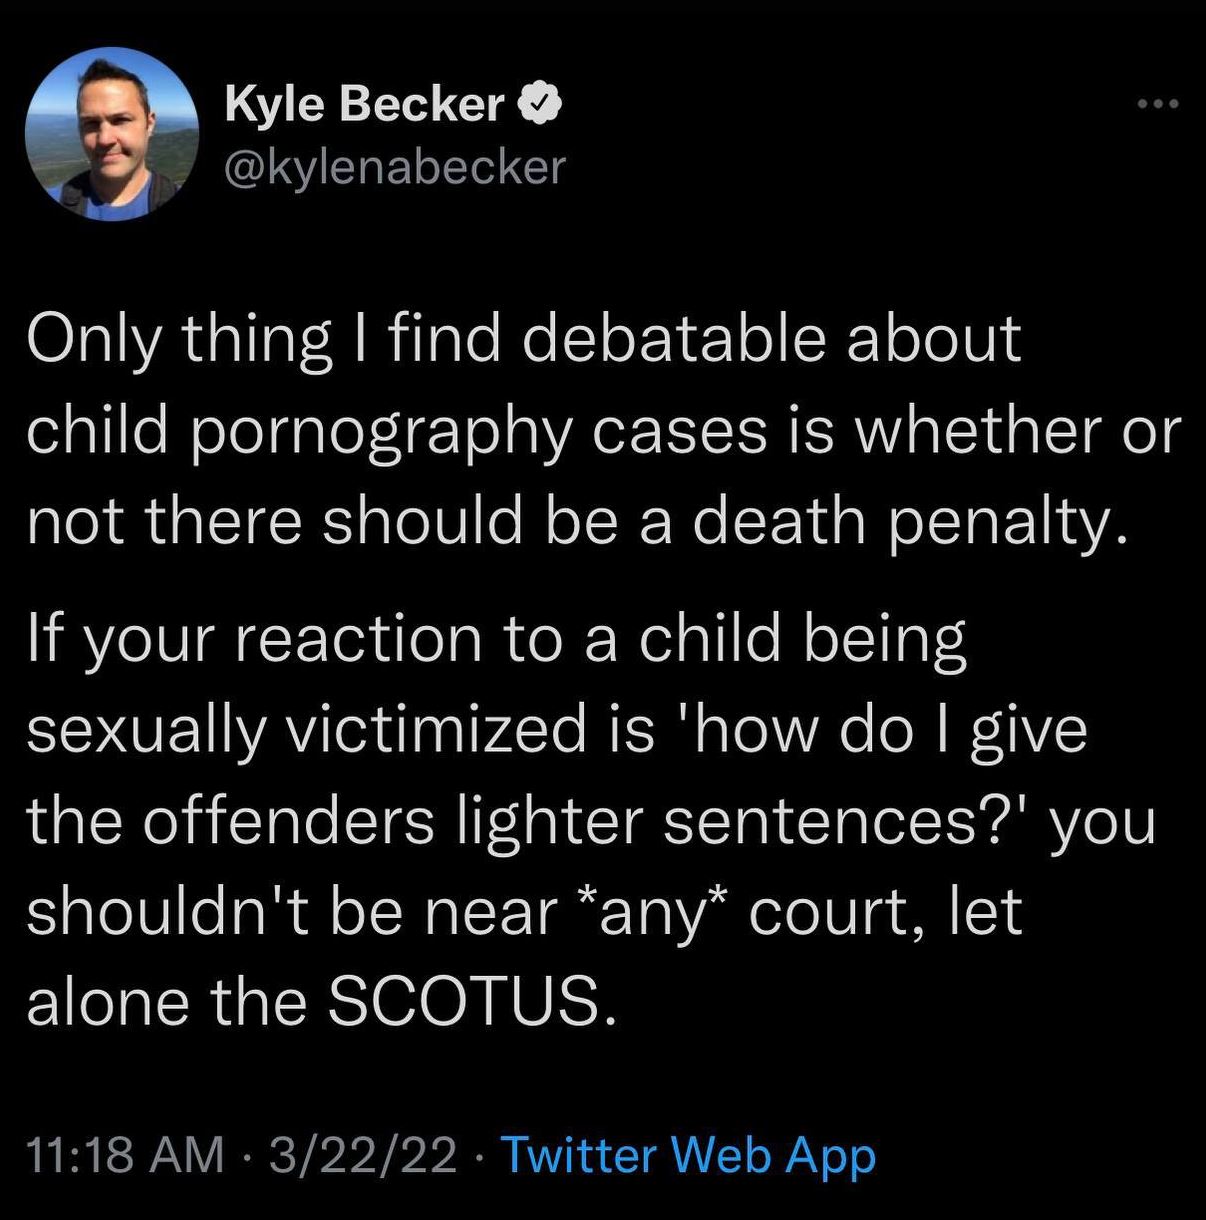Open the @kylenabecker handle link
Screen dimensions: 1206x1220
pyautogui.click(x=395, y=166)
